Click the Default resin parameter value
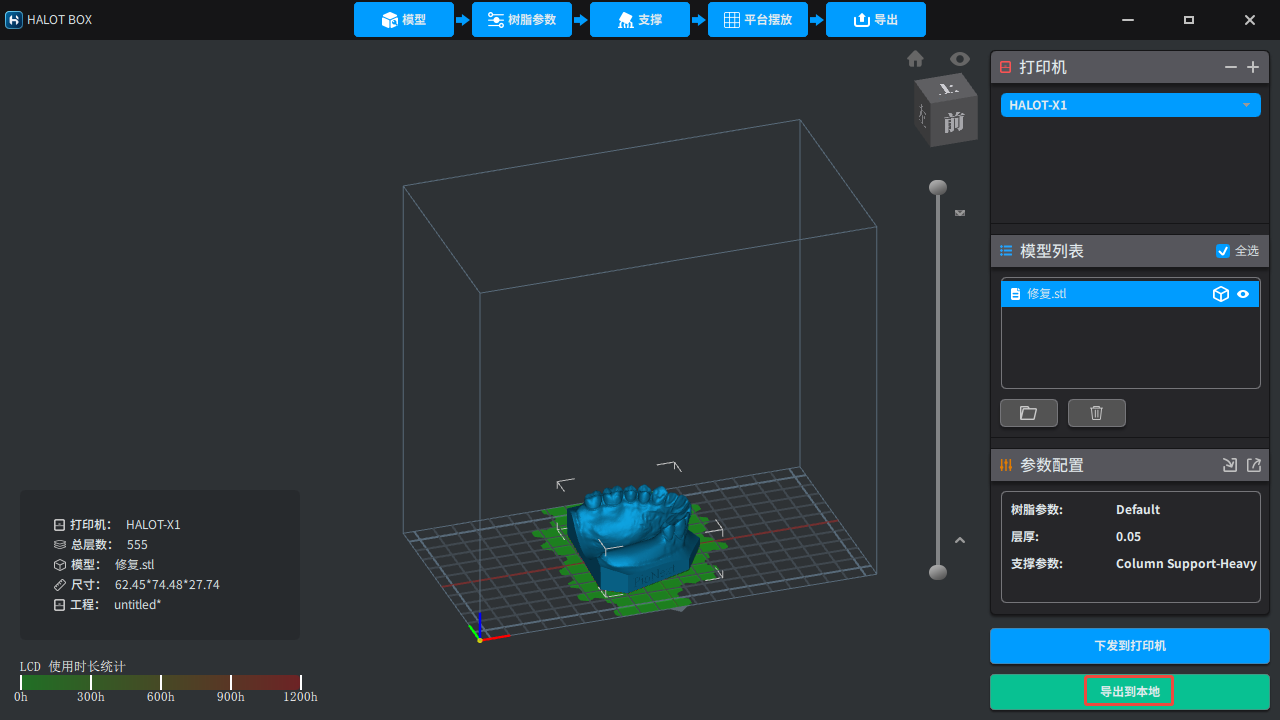This screenshot has width=1280, height=720. 1138,510
